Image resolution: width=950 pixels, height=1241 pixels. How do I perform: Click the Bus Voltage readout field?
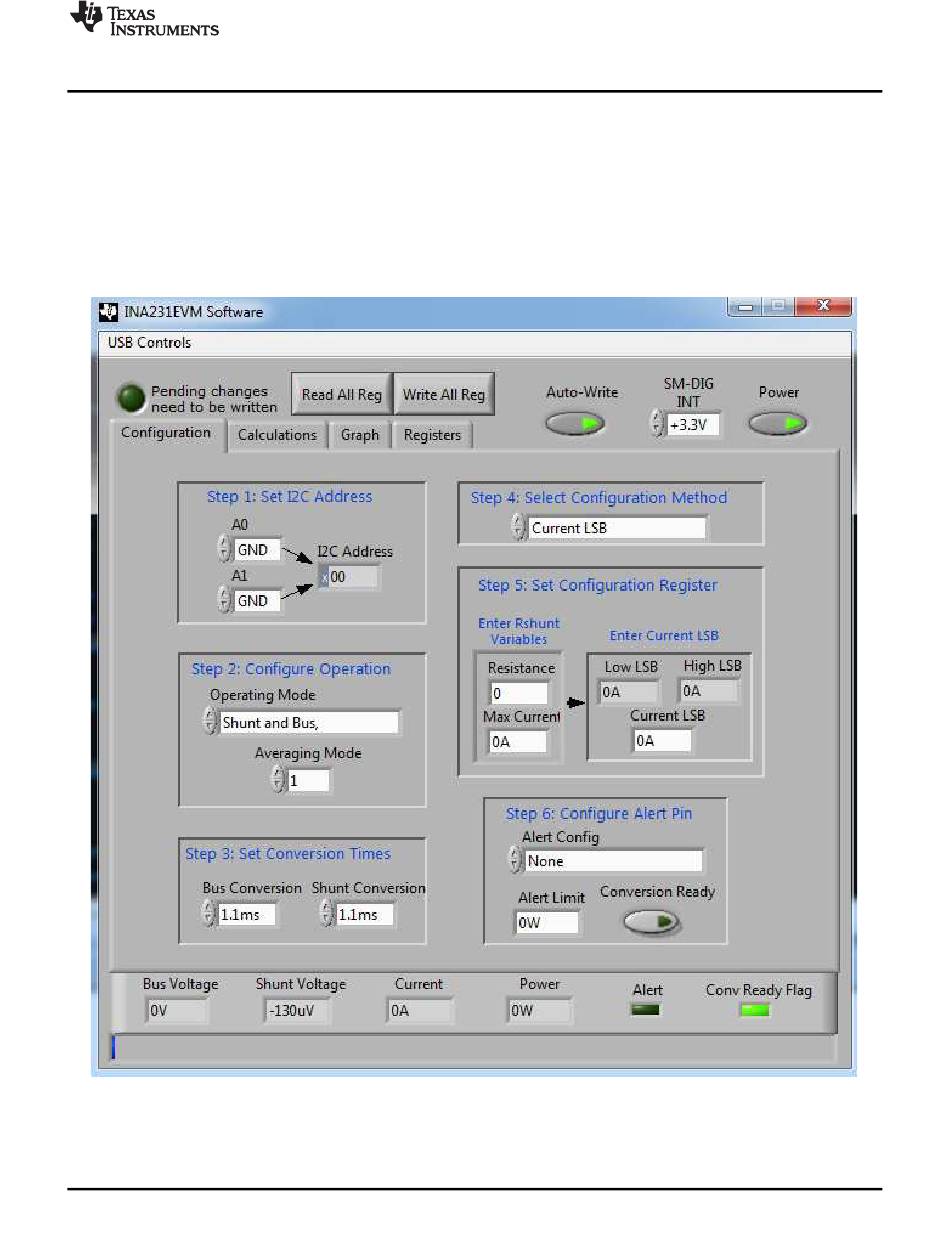coord(177,1011)
